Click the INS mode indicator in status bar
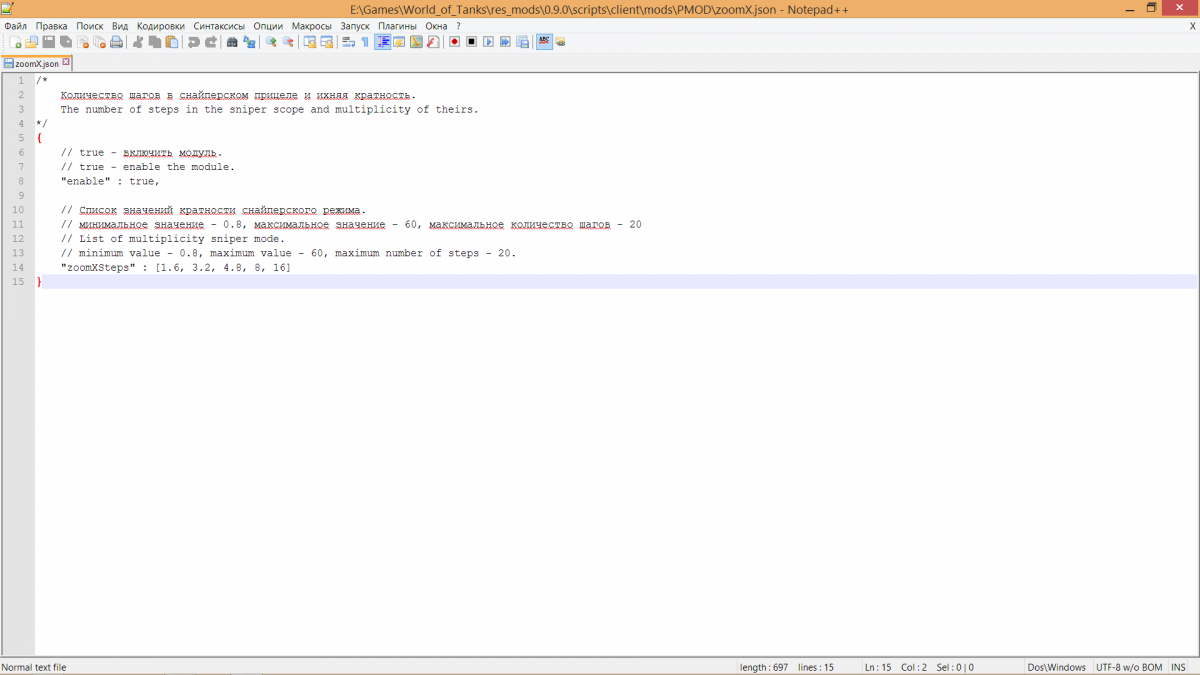Viewport: 1200px width, 675px height. click(1178, 667)
